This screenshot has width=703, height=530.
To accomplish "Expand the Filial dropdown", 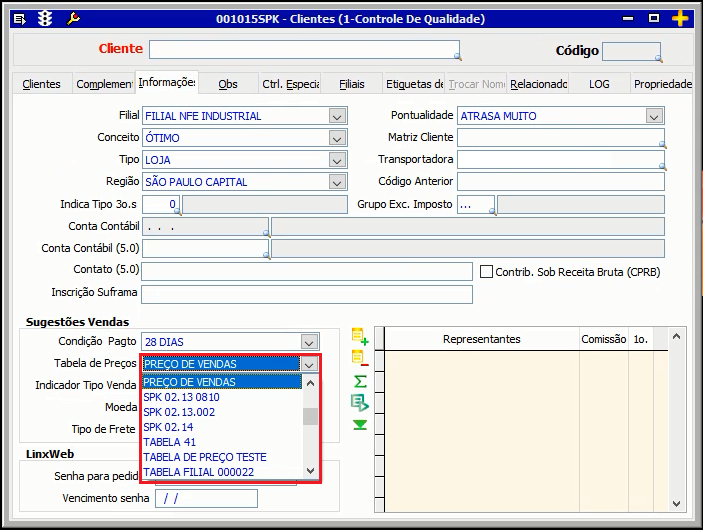I will coord(337,116).
